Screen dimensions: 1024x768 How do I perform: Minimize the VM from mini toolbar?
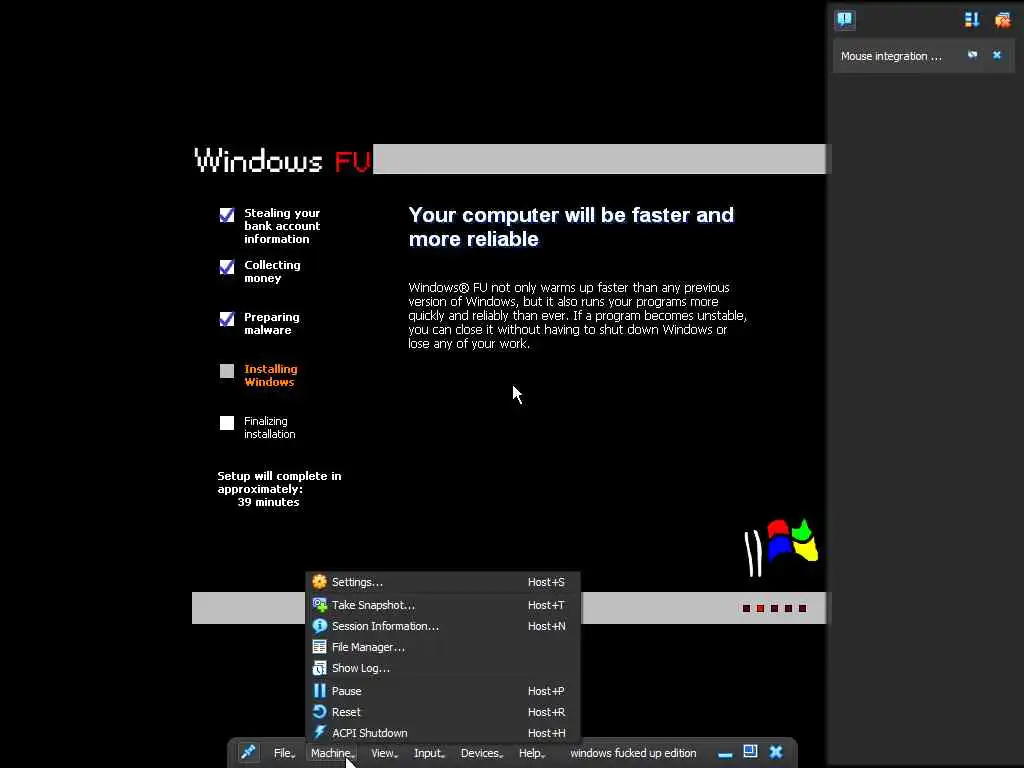(x=725, y=754)
